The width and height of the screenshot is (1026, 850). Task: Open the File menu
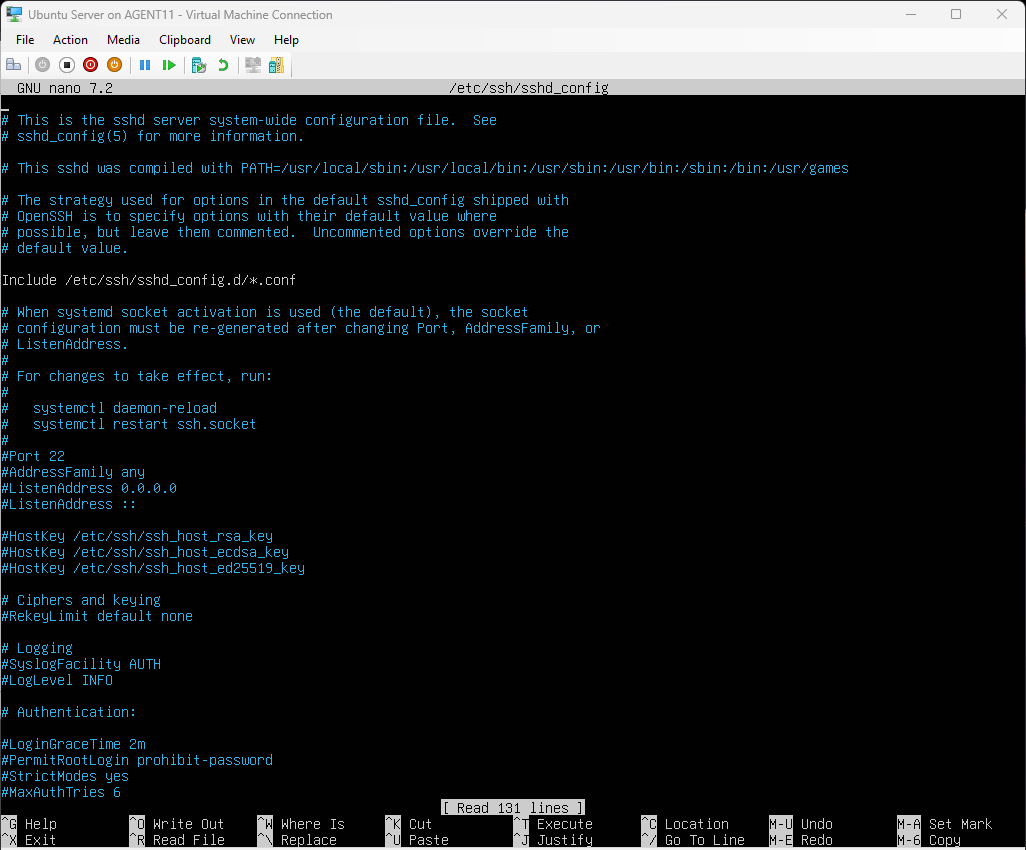pyautogui.click(x=25, y=40)
